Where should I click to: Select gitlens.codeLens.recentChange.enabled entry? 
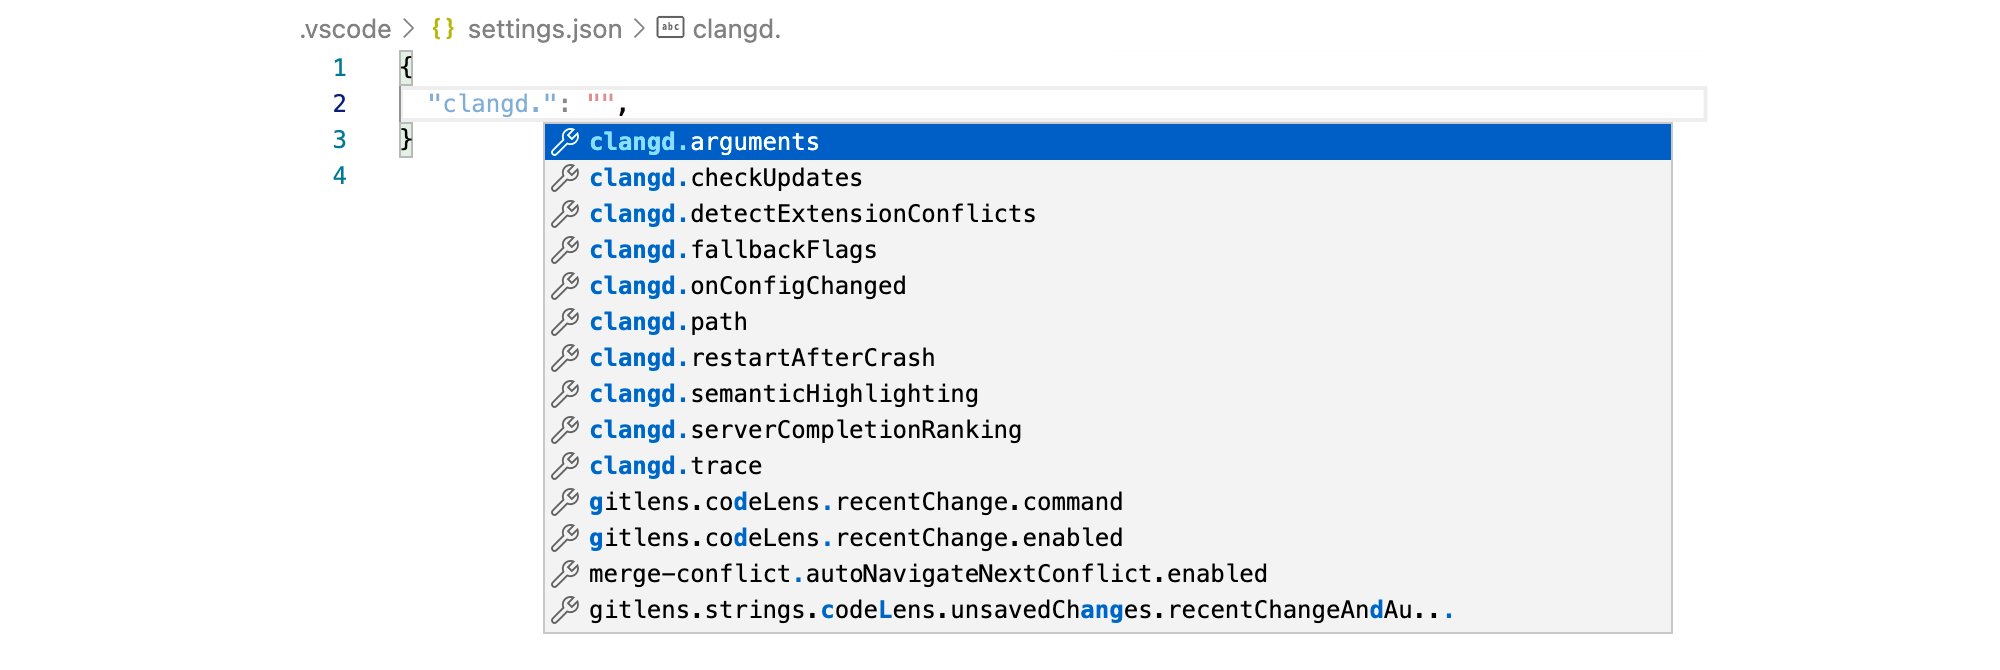[1108, 538]
